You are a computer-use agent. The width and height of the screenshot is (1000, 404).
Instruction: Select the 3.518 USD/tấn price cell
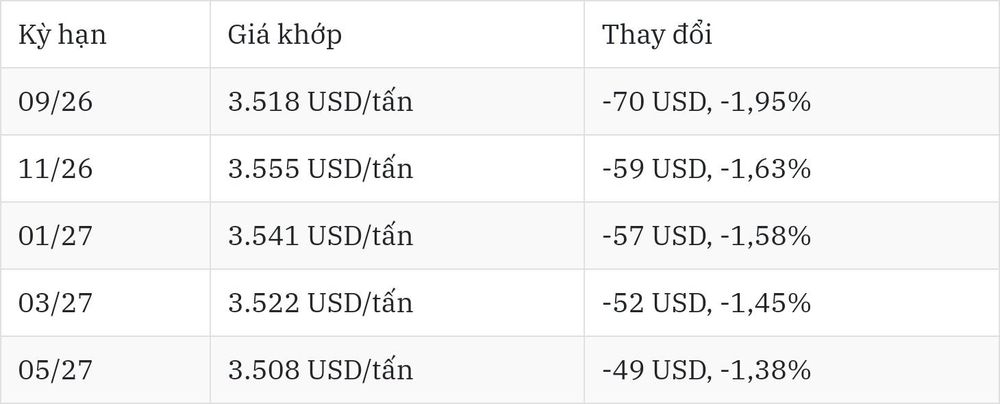(397, 101)
